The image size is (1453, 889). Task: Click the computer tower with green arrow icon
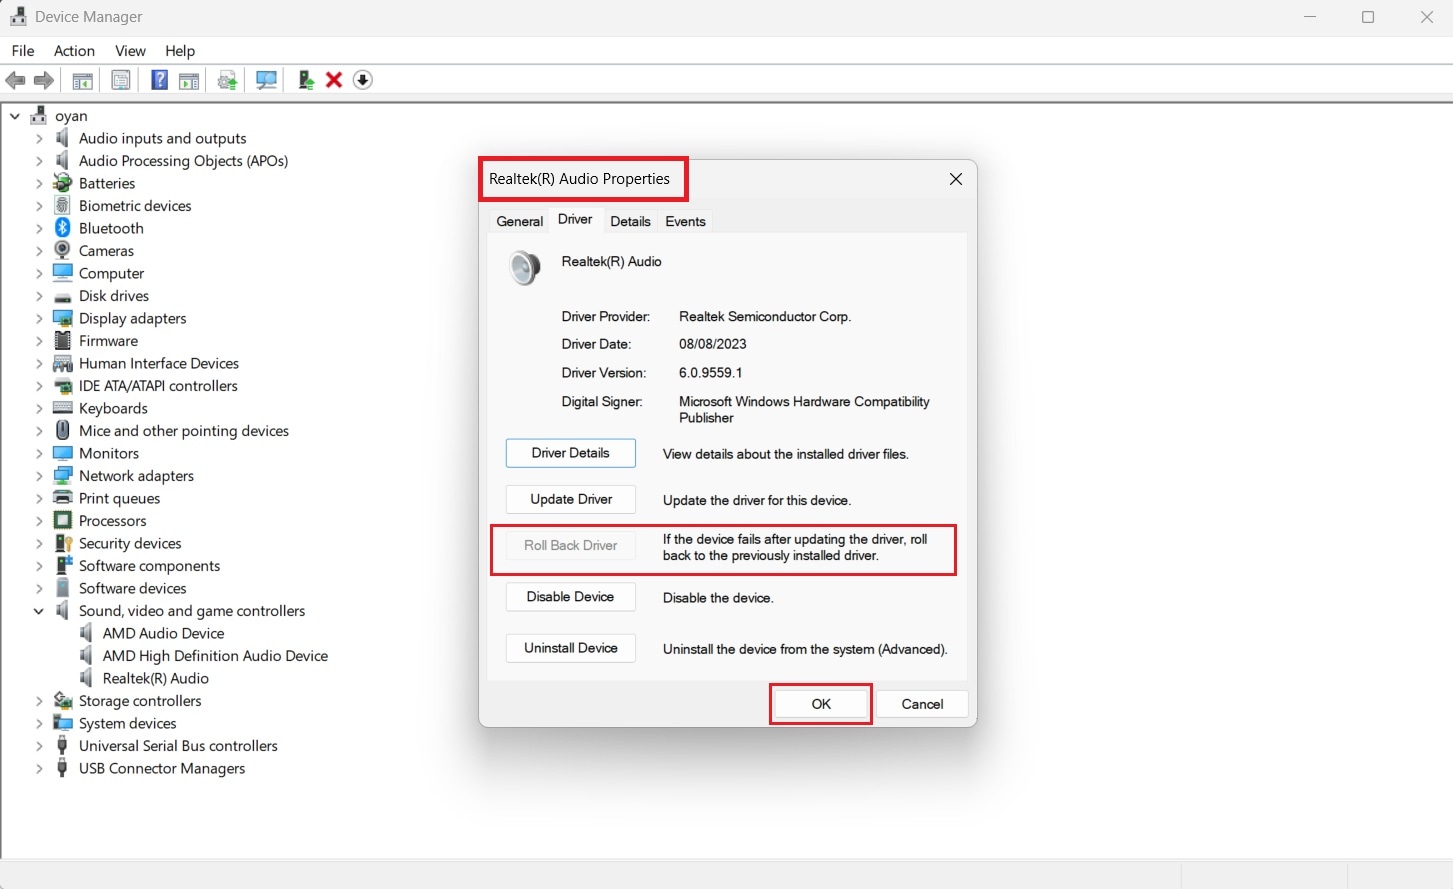pos(306,80)
